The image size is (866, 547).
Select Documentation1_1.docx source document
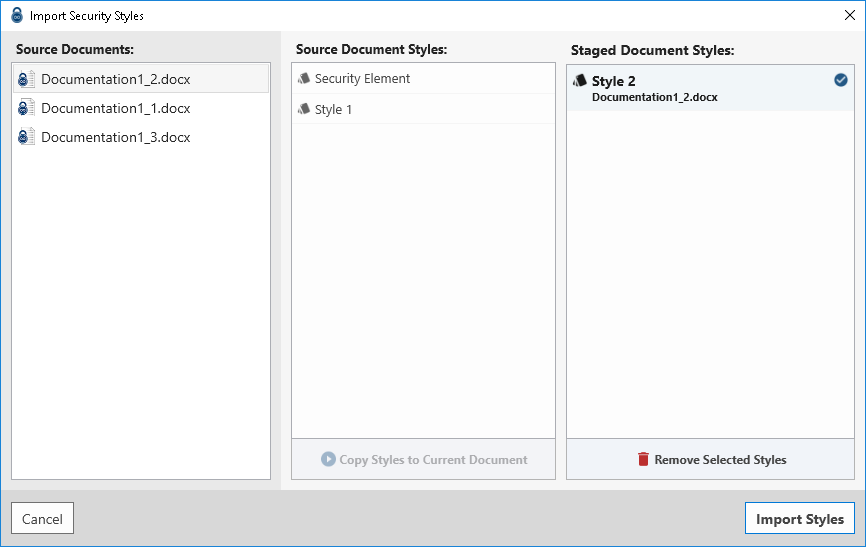tap(115, 108)
